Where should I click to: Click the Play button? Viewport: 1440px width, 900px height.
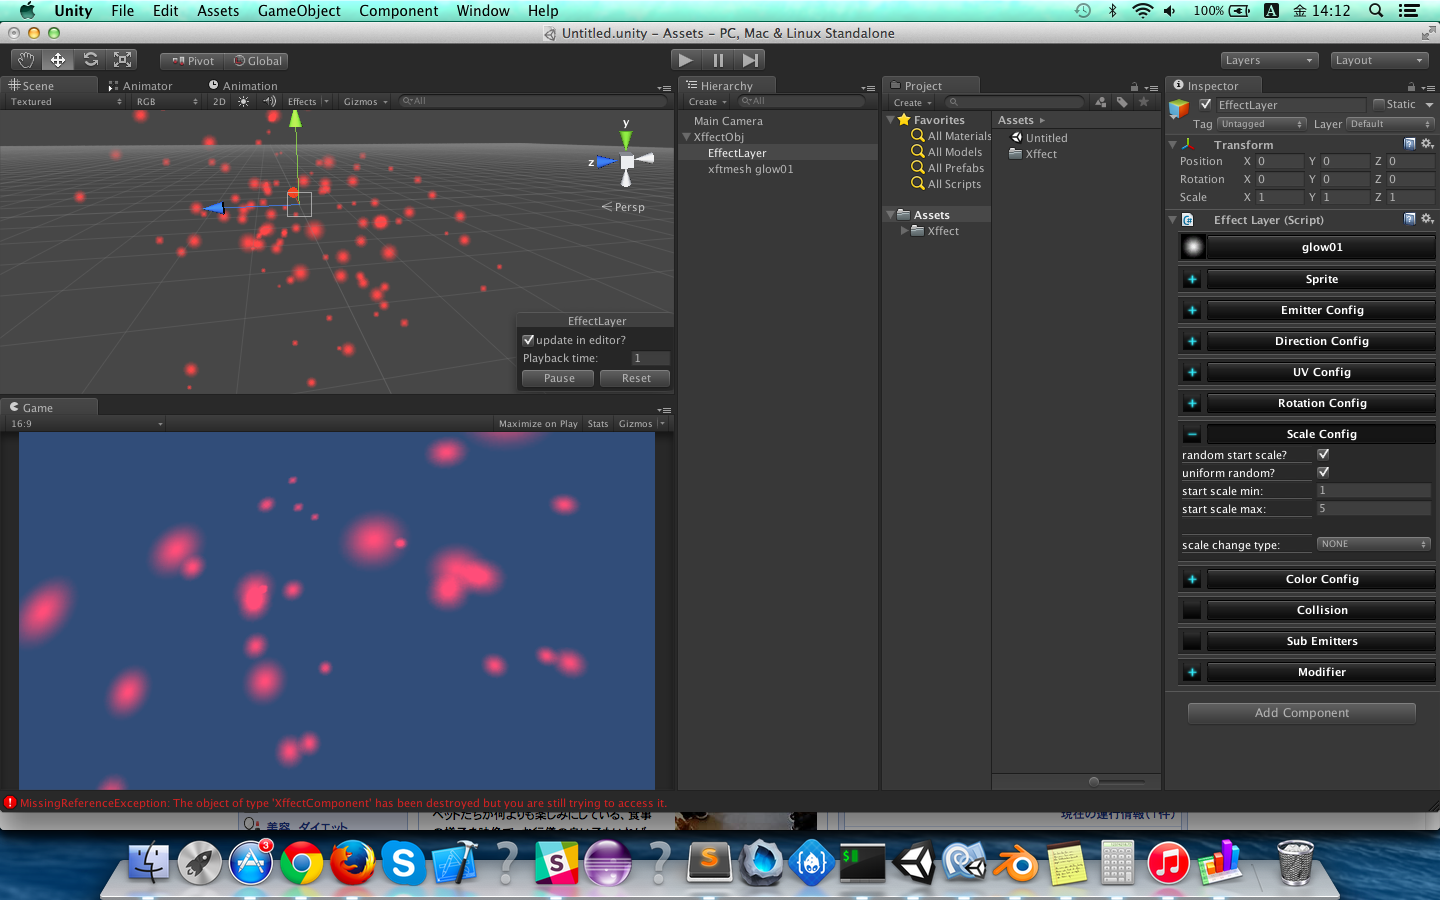[x=685, y=60]
